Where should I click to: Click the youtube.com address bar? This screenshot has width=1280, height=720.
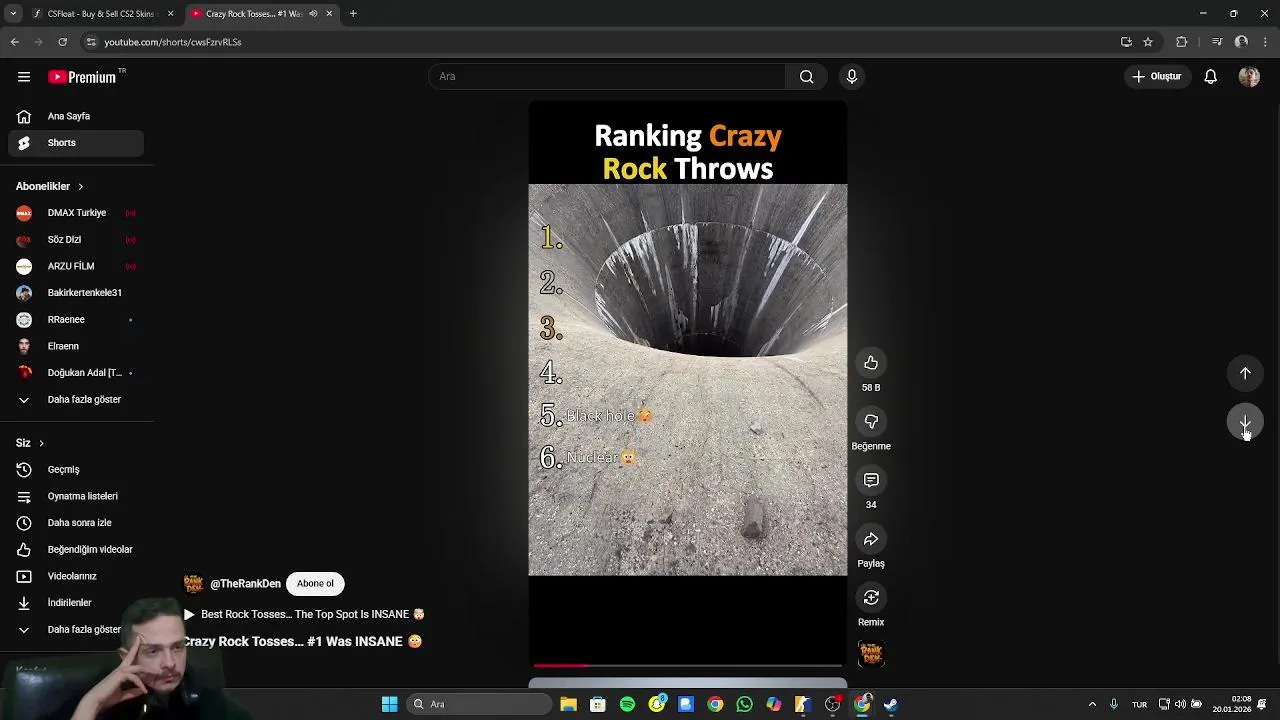click(600, 42)
